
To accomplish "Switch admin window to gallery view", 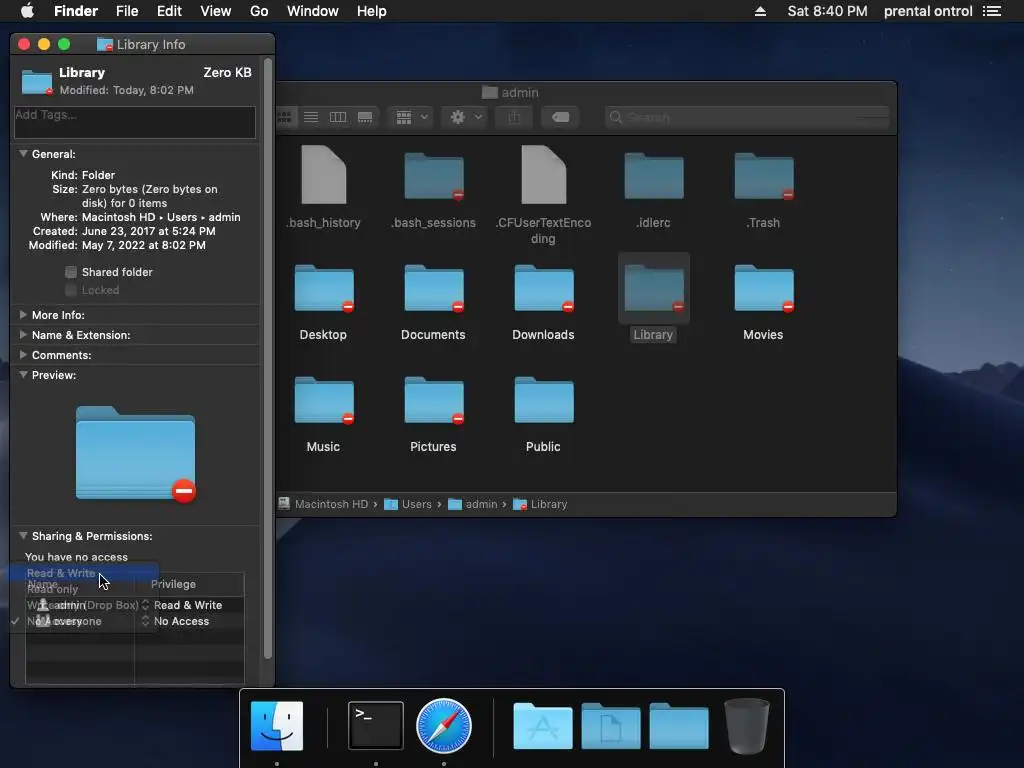I will 365,117.
